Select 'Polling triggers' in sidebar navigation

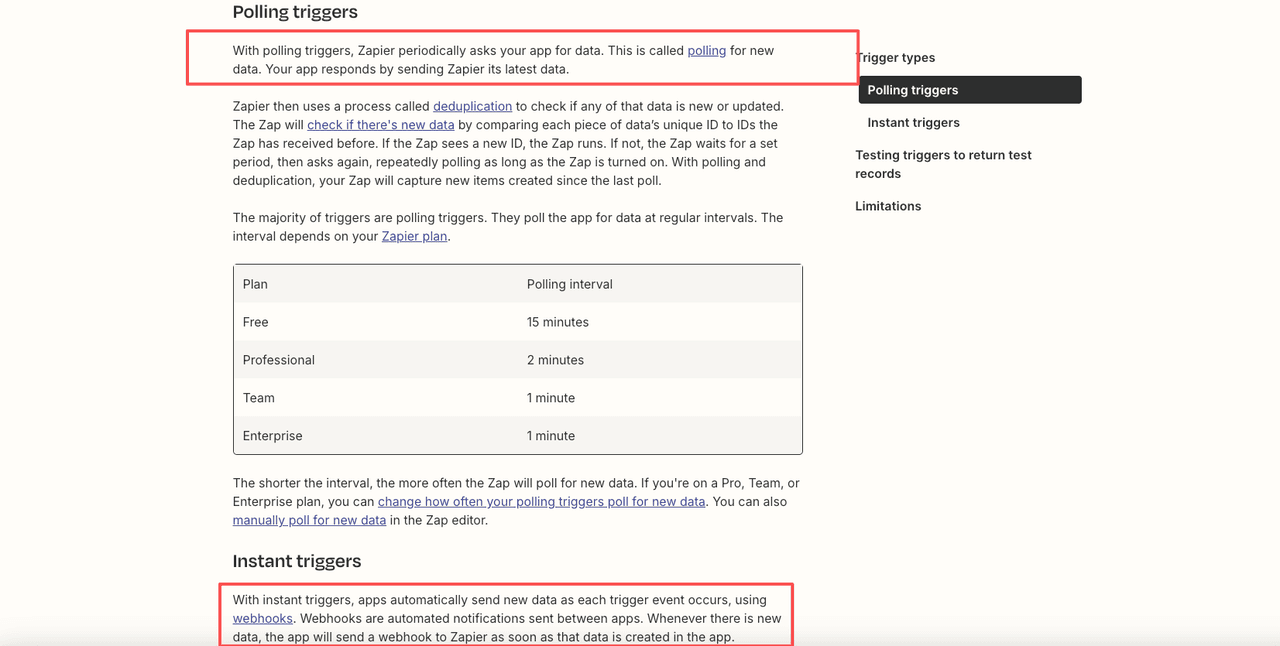(x=969, y=90)
